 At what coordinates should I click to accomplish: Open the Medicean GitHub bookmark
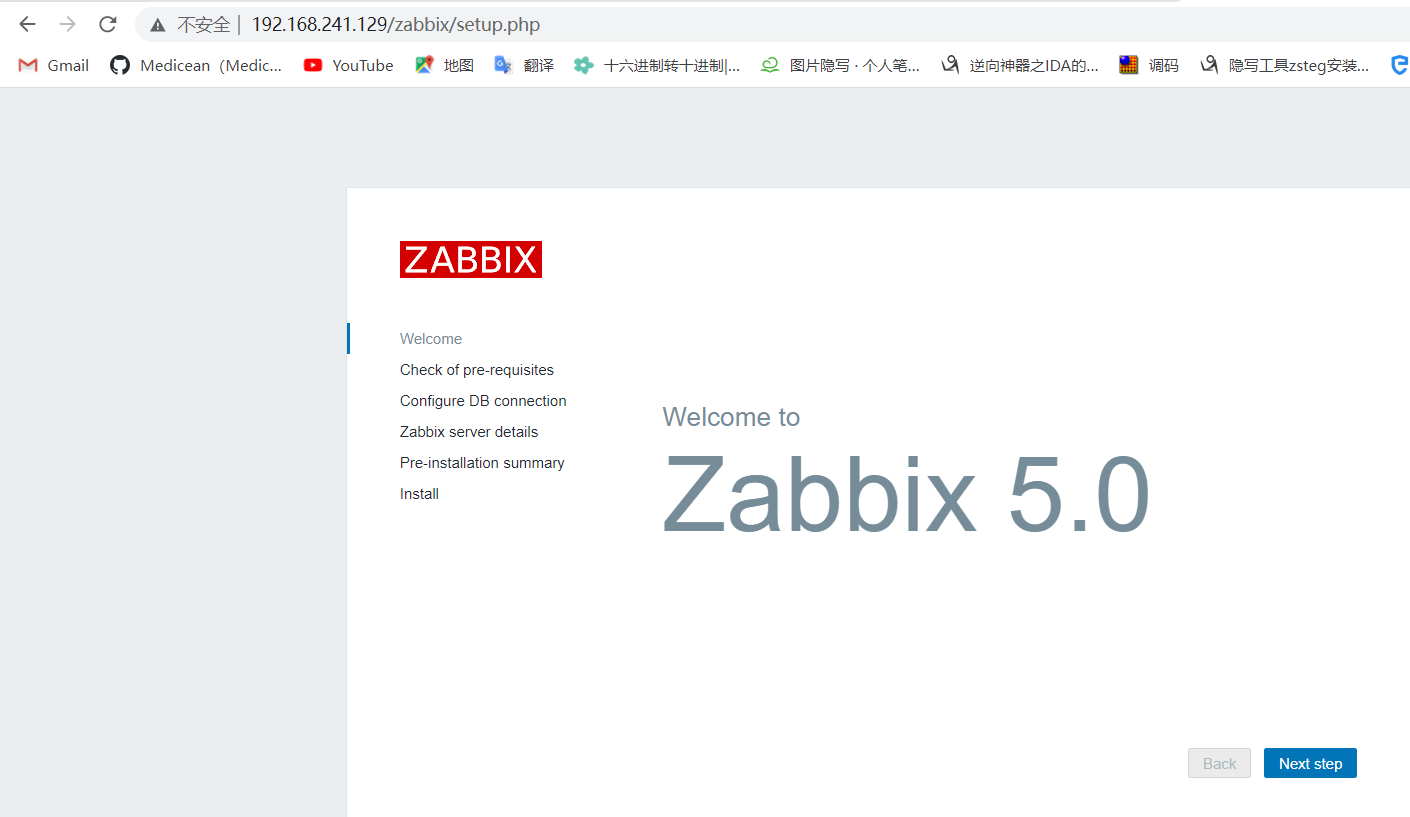tap(196, 65)
